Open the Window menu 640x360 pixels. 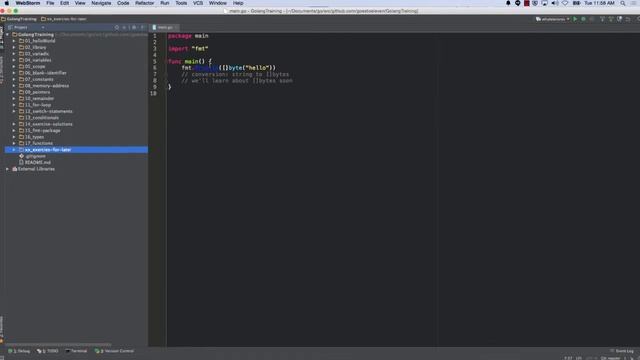tap(218, 3)
